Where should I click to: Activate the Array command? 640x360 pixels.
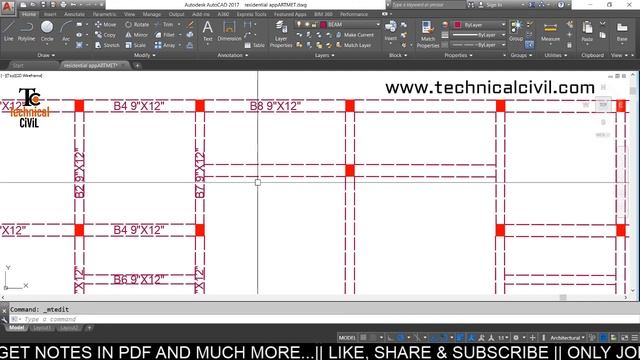(165, 45)
